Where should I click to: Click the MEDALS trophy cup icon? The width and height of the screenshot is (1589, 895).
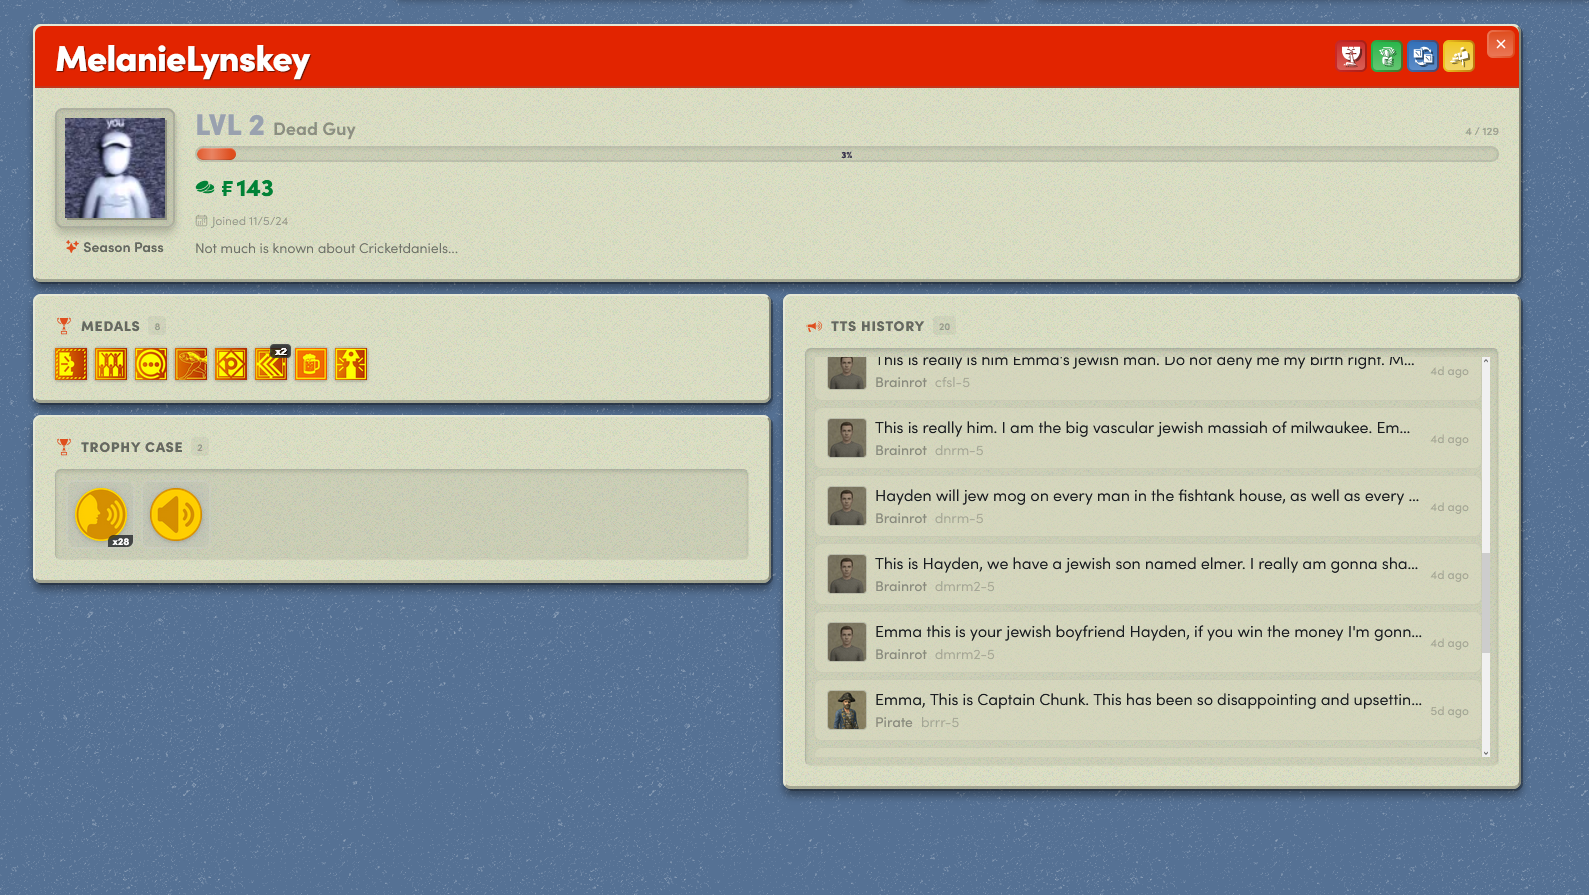[x=64, y=326]
